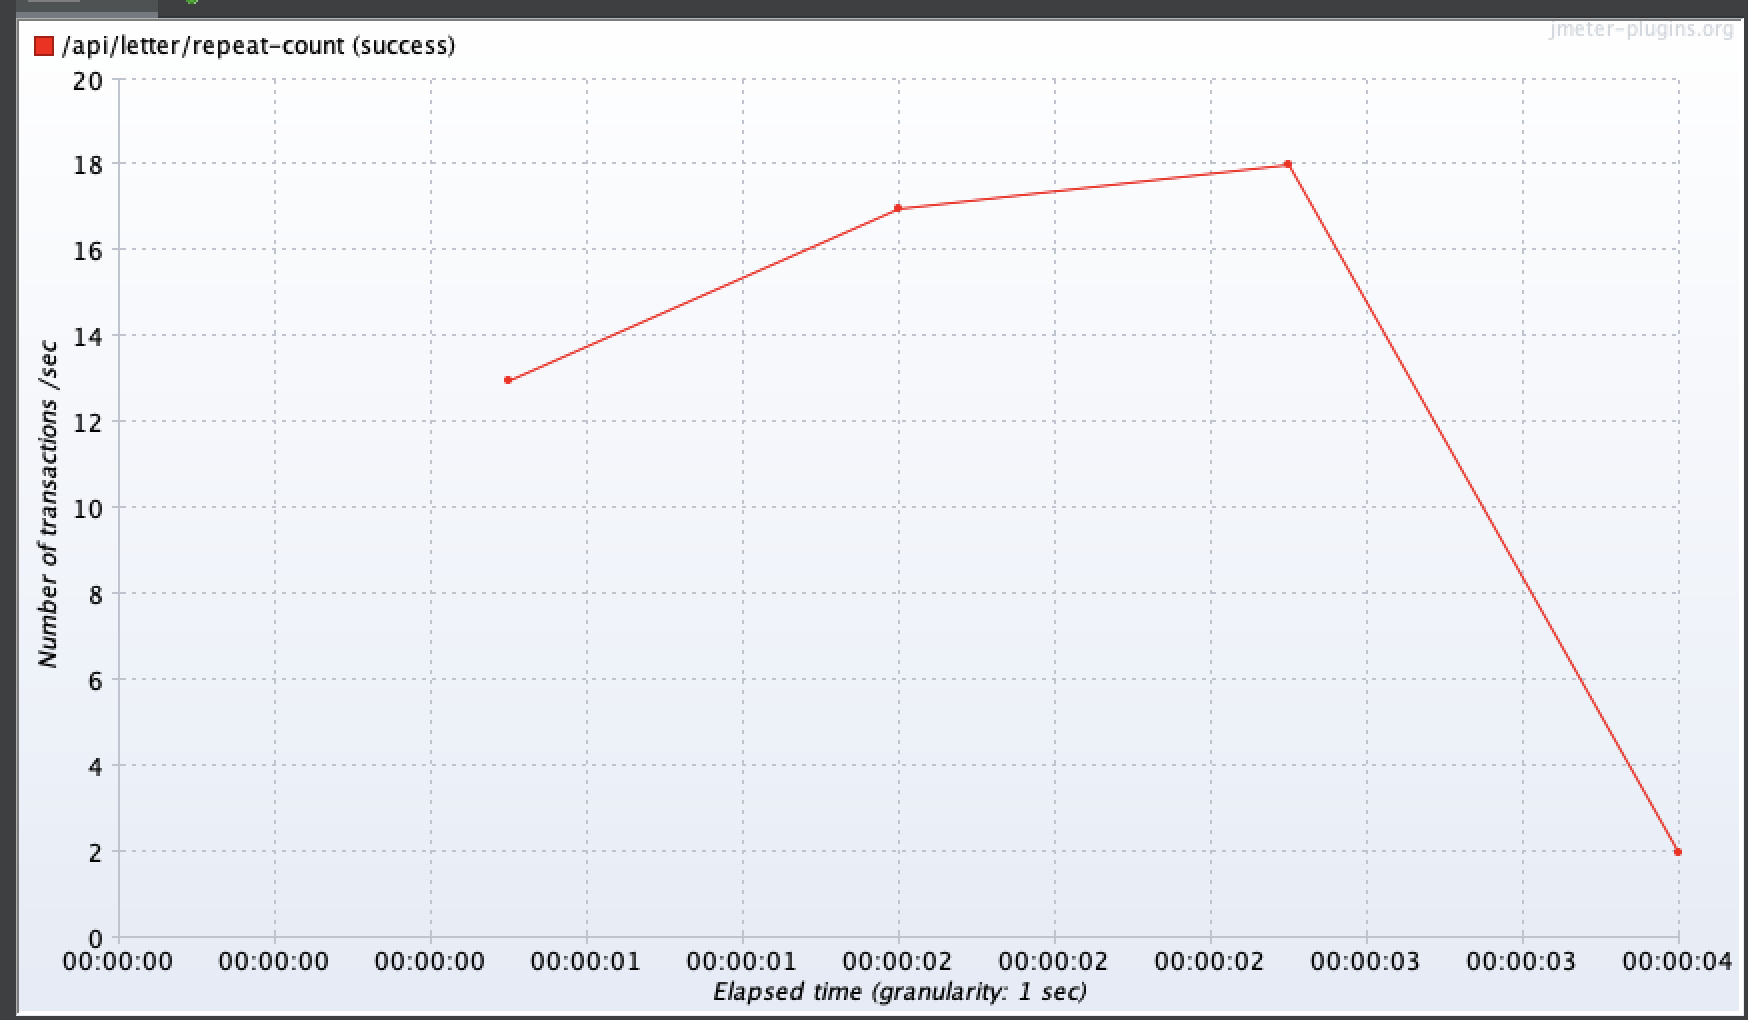Click the y-axis label 6
Image resolution: width=1748 pixels, height=1020 pixels.
point(95,681)
